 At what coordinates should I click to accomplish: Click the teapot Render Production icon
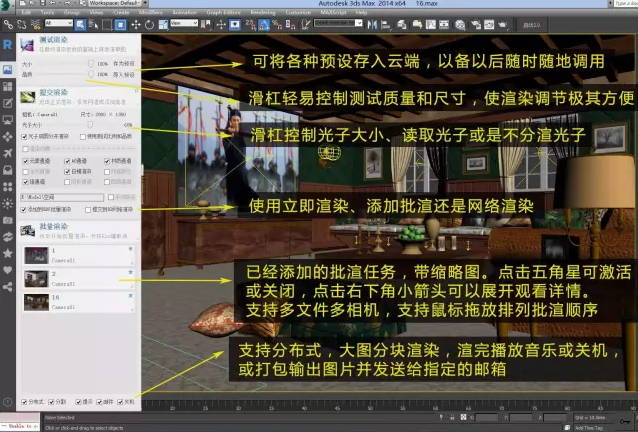503,25
